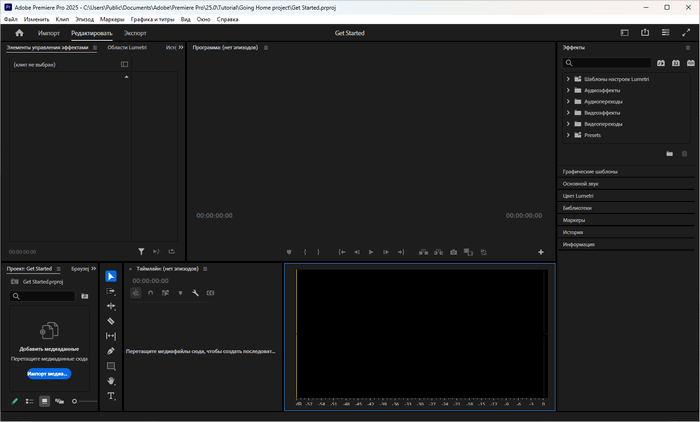Open the Файл menu
700x422 pixels.
11,19
